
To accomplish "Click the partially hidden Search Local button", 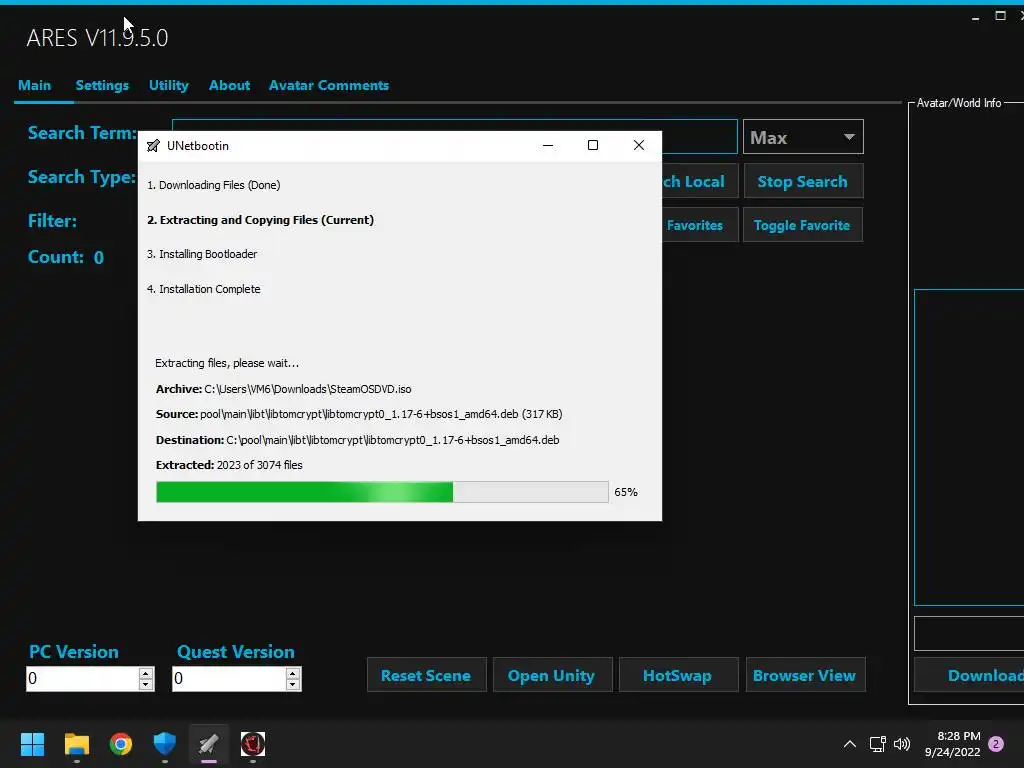I will [x=699, y=182].
